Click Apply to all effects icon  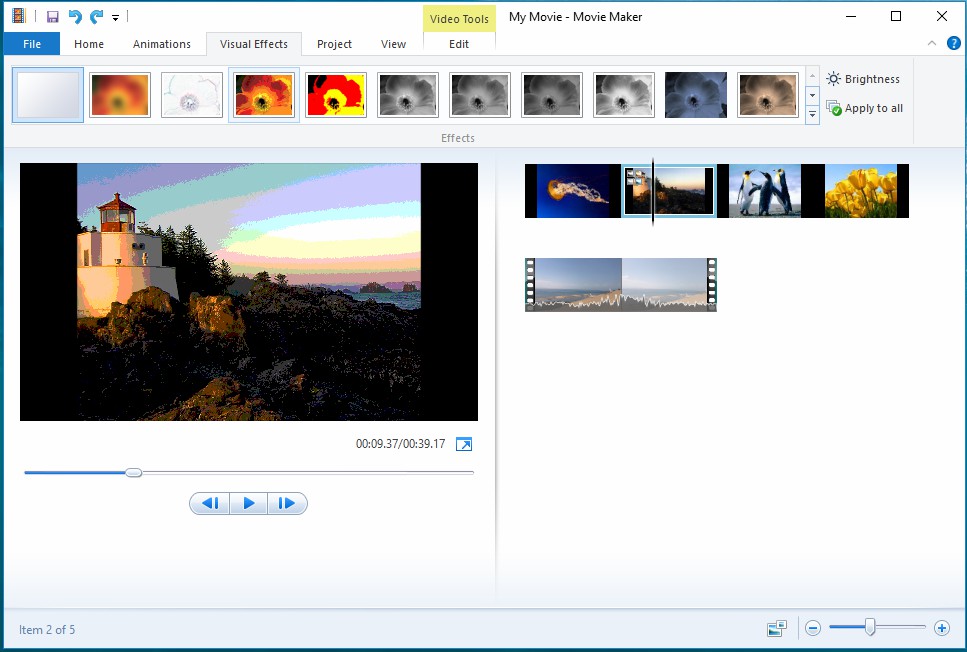pos(833,108)
